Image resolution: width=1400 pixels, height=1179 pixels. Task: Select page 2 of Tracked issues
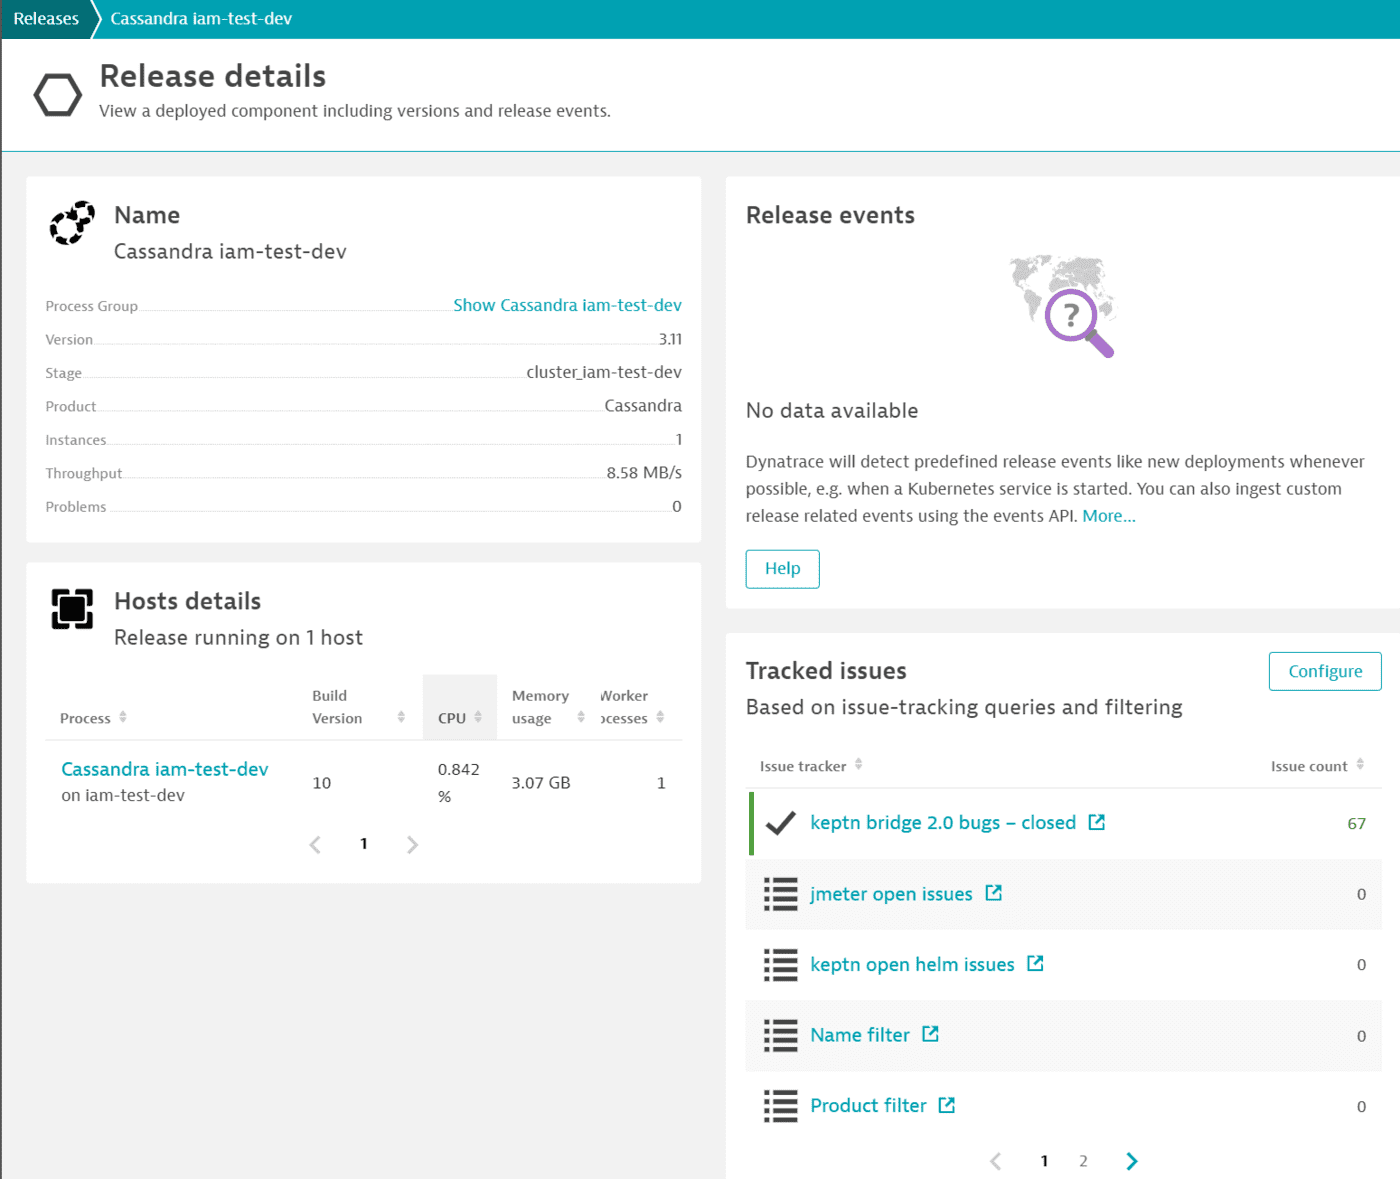pos(1083,1160)
